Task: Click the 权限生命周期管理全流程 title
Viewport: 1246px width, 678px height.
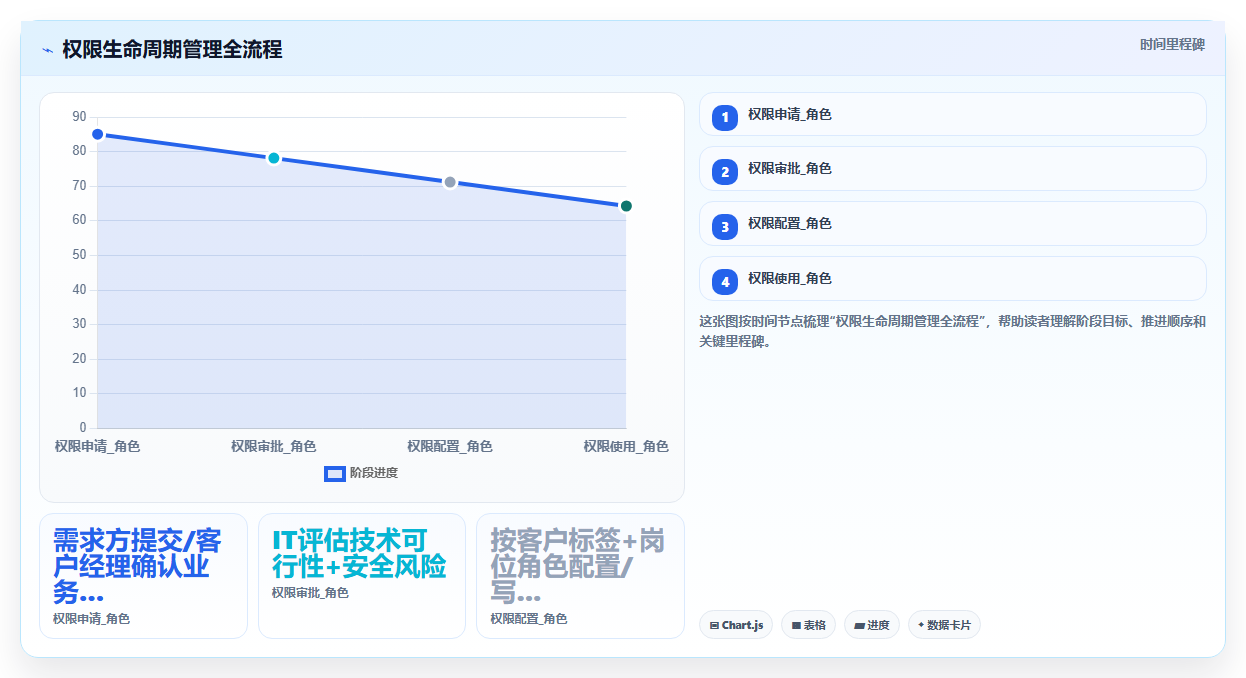Action: (x=172, y=50)
